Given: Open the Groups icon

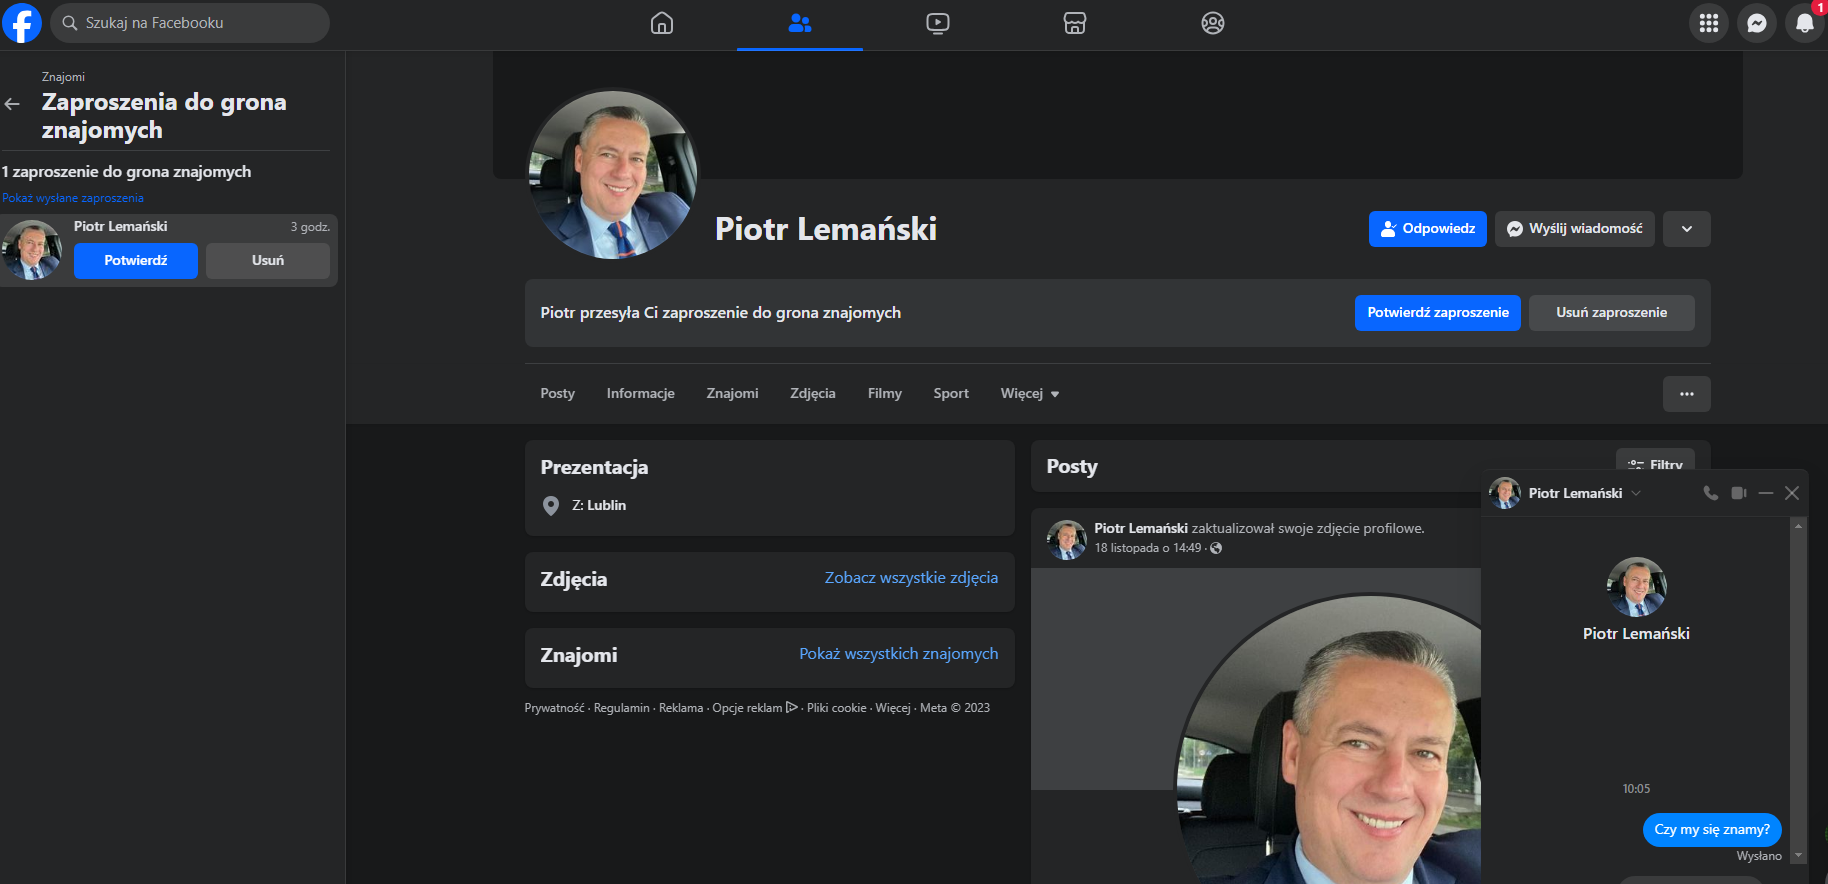Looking at the screenshot, I should point(1213,23).
